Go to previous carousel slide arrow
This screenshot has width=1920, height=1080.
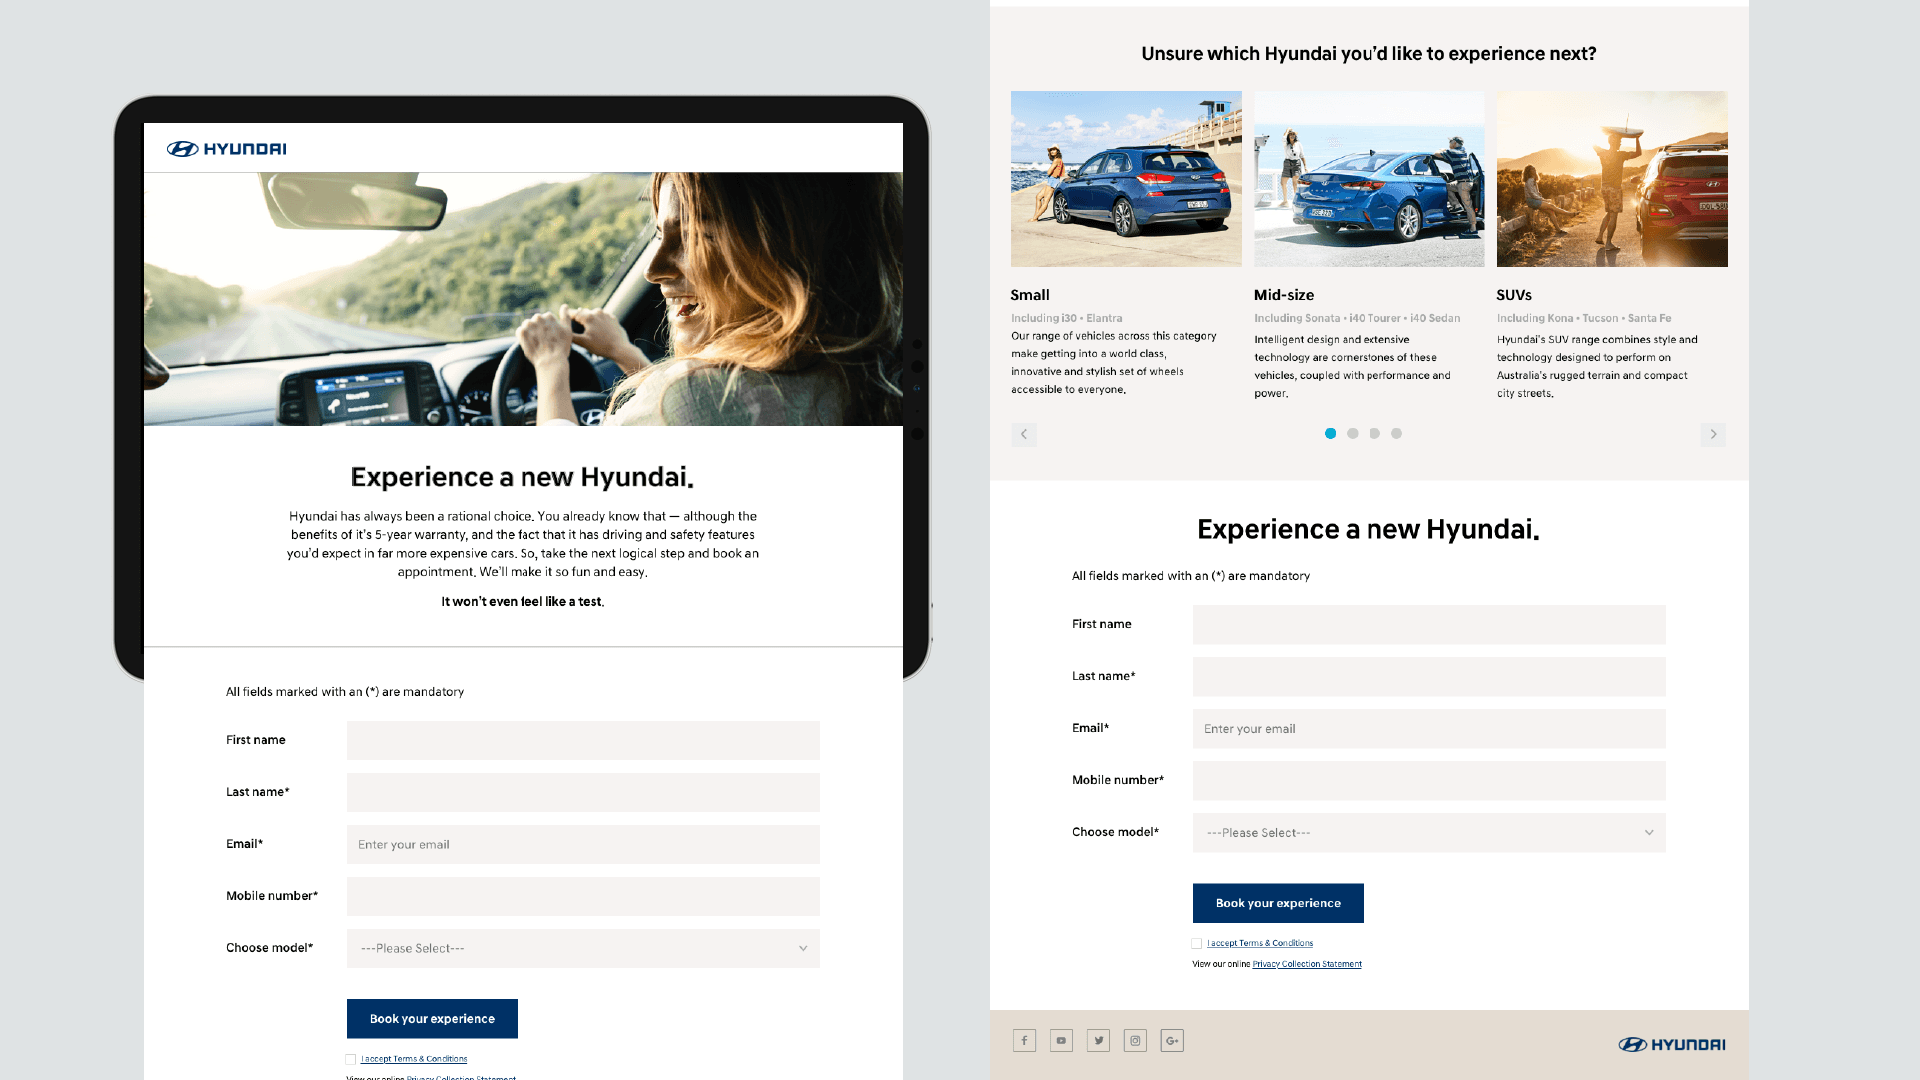(x=1023, y=434)
